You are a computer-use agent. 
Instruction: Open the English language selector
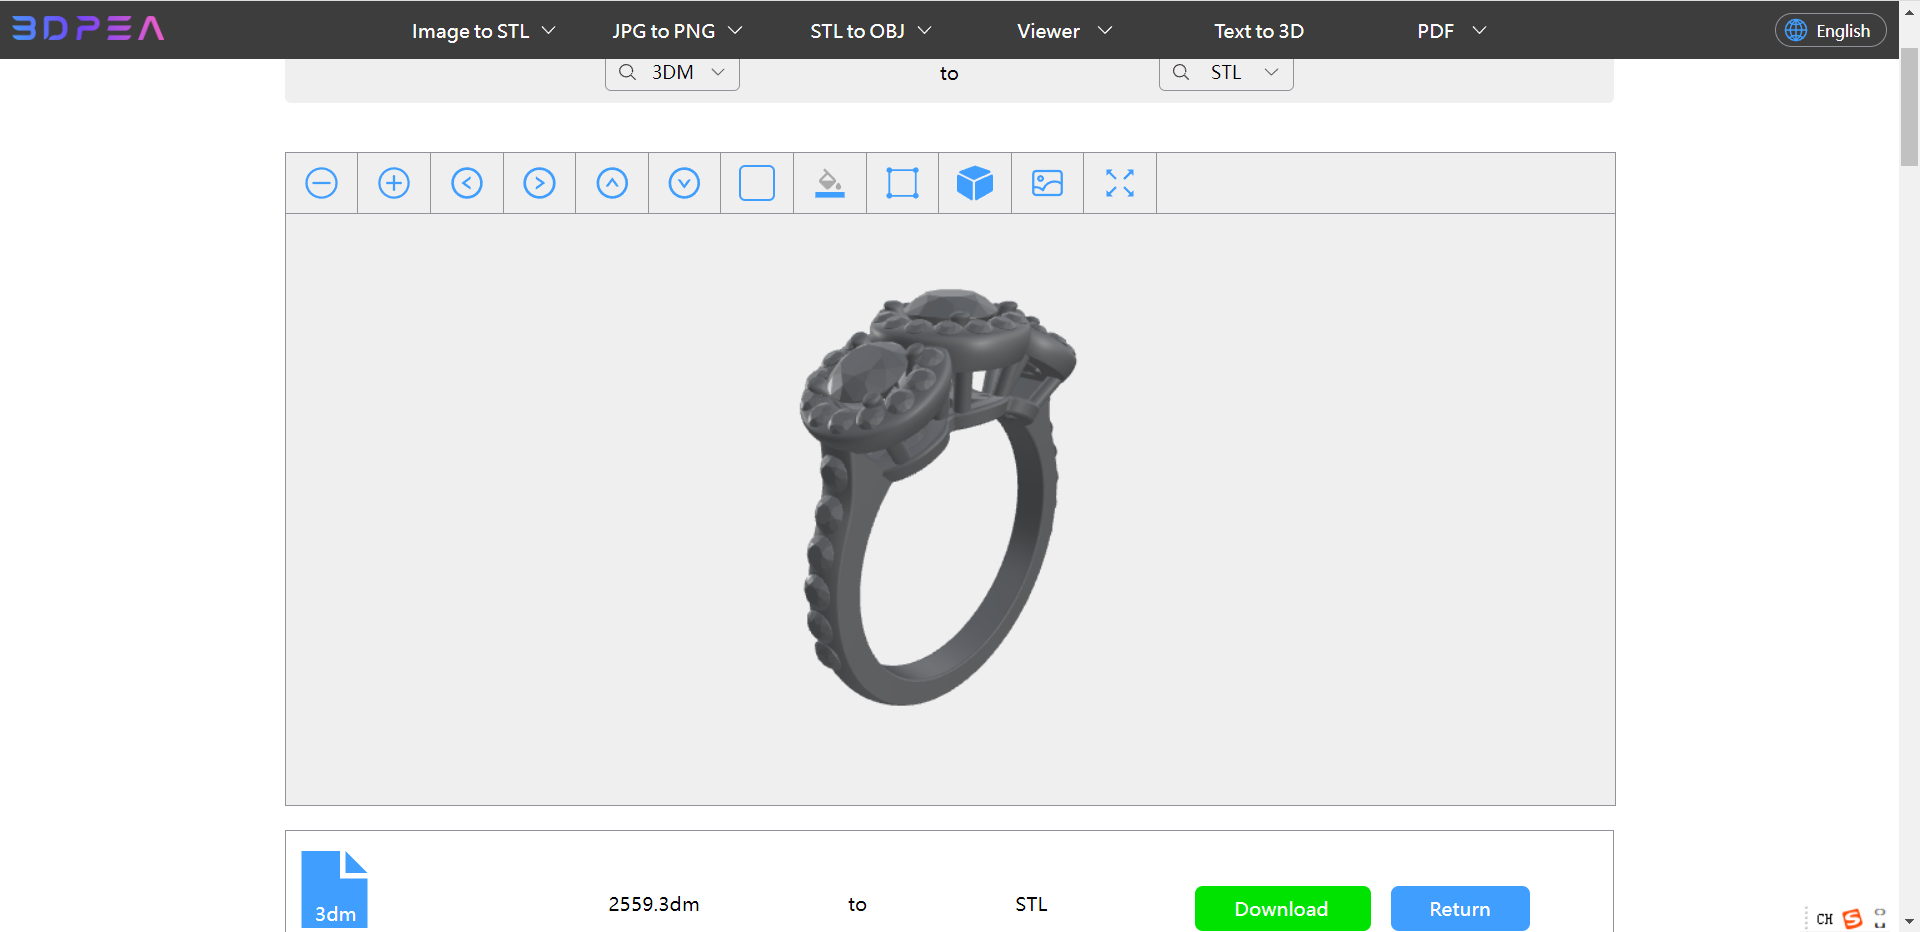tap(1830, 30)
